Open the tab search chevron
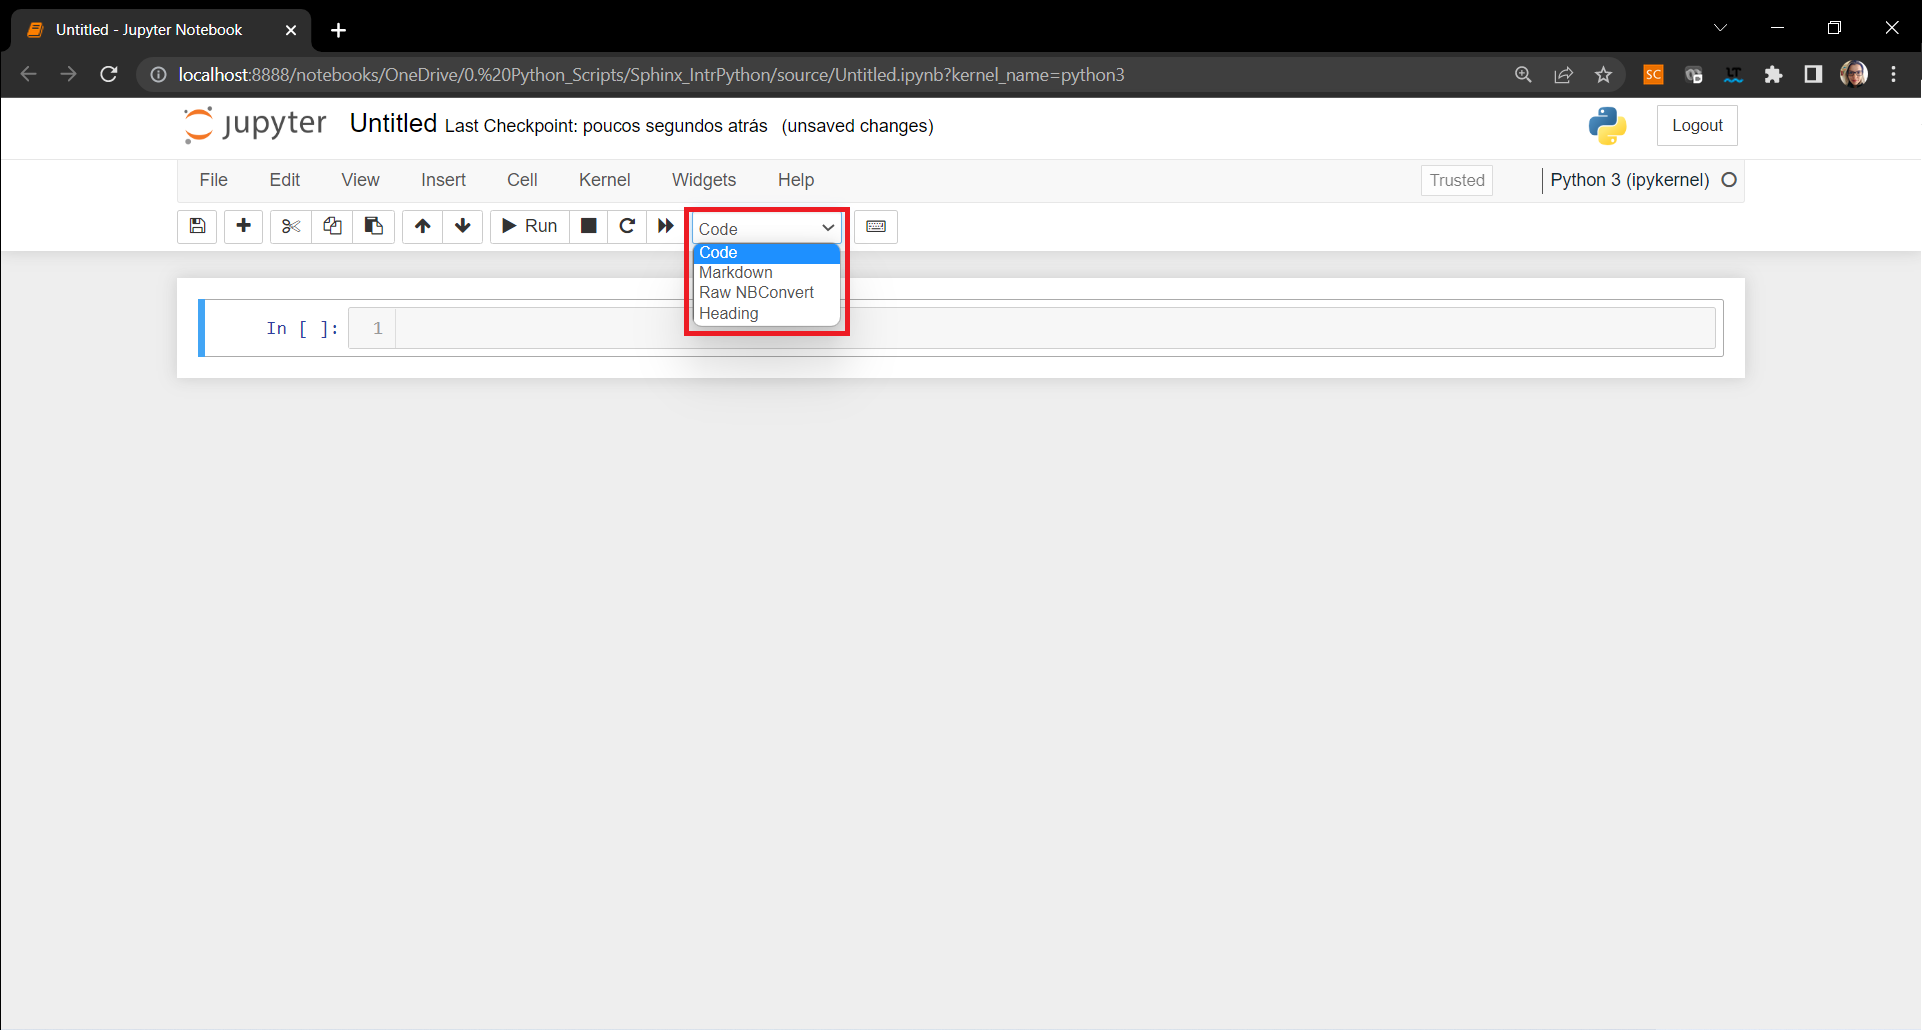The width and height of the screenshot is (1922, 1030). (x=1721, y=28)
